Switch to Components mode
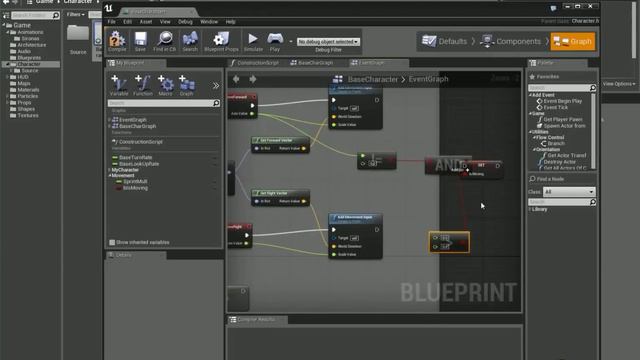 510,41
